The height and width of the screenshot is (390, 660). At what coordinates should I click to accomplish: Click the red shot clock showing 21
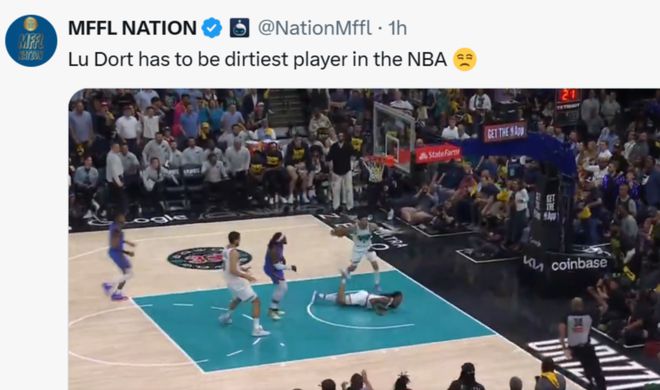pos(568,96)
